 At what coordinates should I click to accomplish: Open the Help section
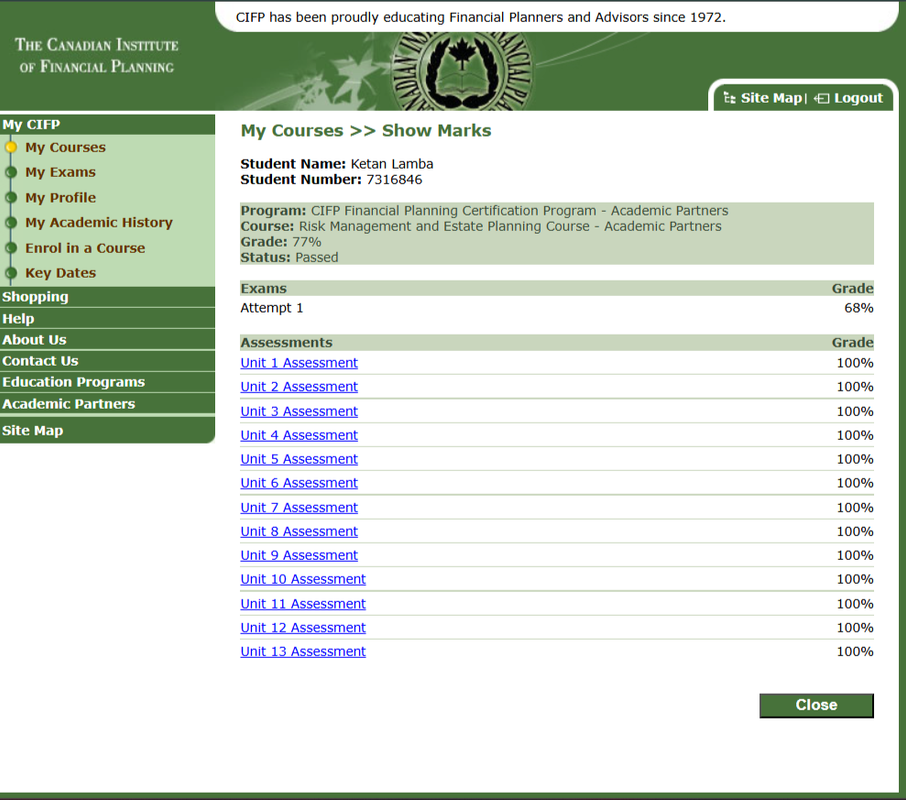click(107, 318)
